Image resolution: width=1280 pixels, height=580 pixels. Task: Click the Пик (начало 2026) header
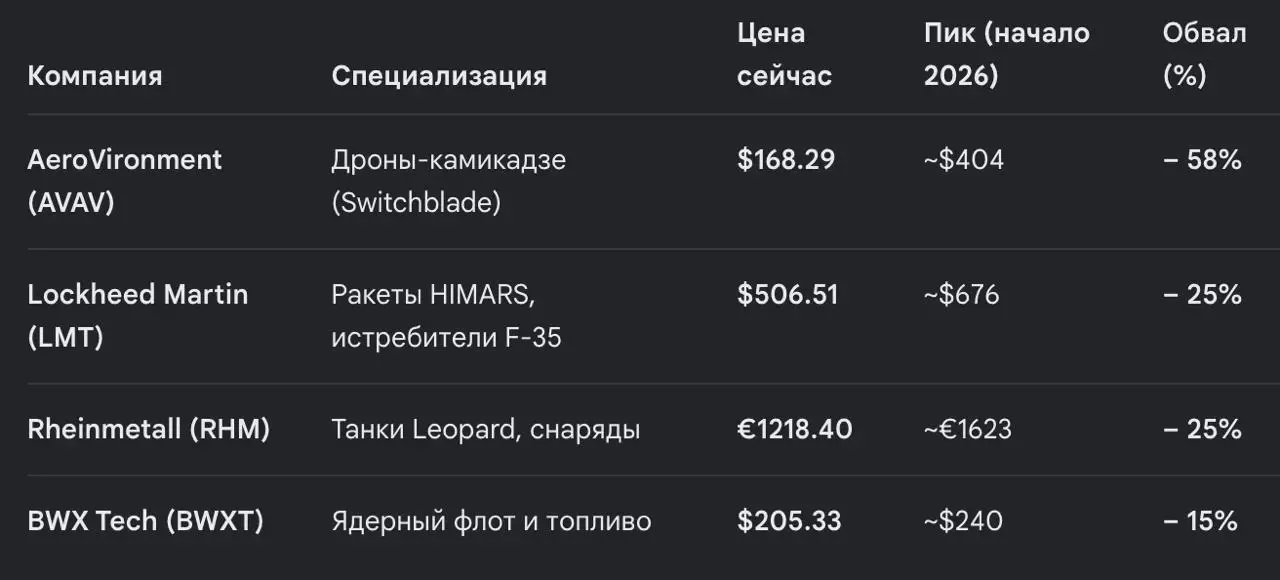1007,54
